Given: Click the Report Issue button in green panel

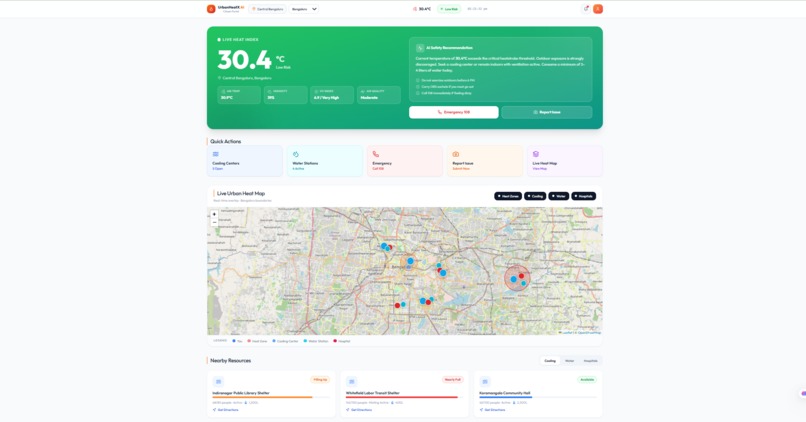Looking at the screenshot, I should (546, 112).
